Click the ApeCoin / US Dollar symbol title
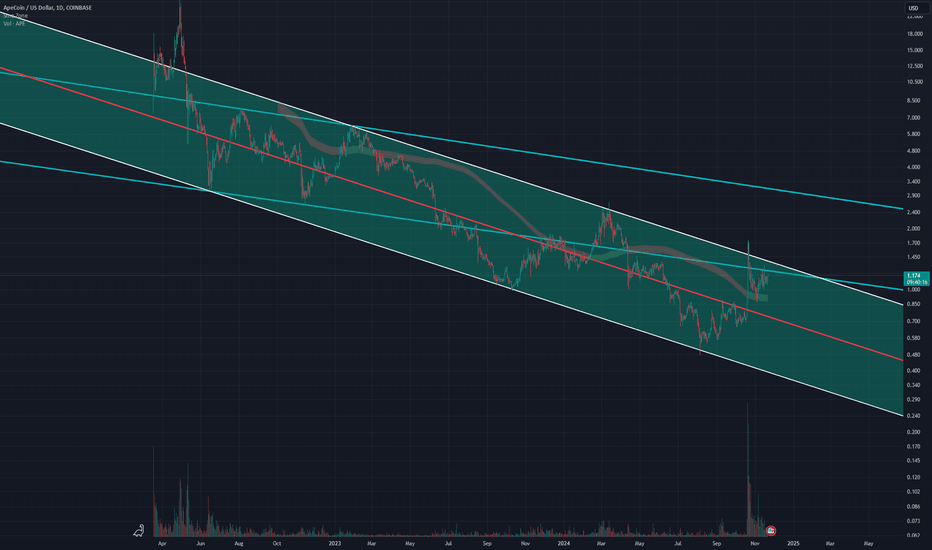Image resolution: width=932 pixels, height=550 pixels. click(47, 8)
